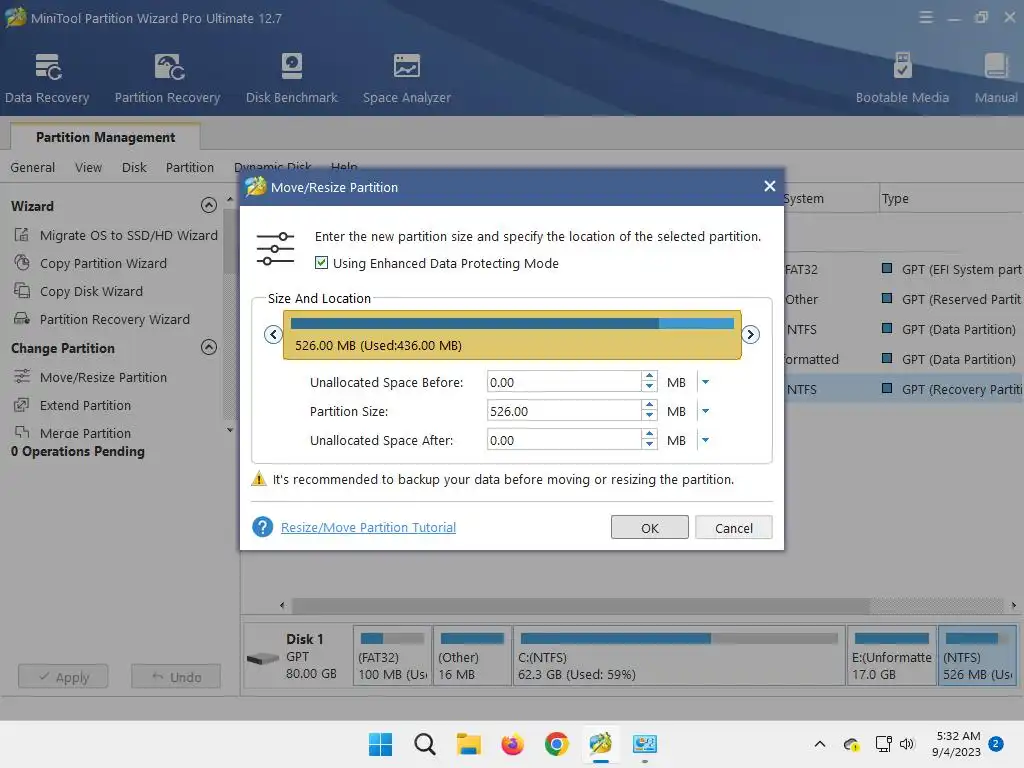Toggle Using Enhanced Data Protecting Mode checkbox
The image size is (1024, 768).
(321, 263)
